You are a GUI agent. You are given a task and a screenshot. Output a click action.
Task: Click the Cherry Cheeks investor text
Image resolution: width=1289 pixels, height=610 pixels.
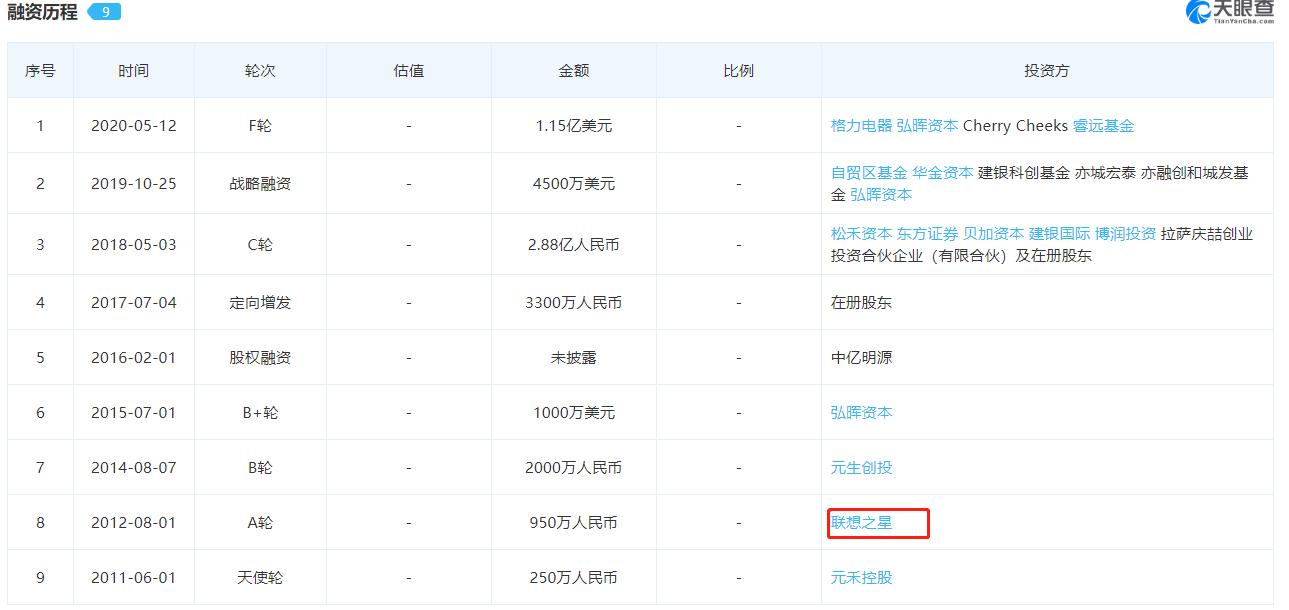tap(1015, 126)
